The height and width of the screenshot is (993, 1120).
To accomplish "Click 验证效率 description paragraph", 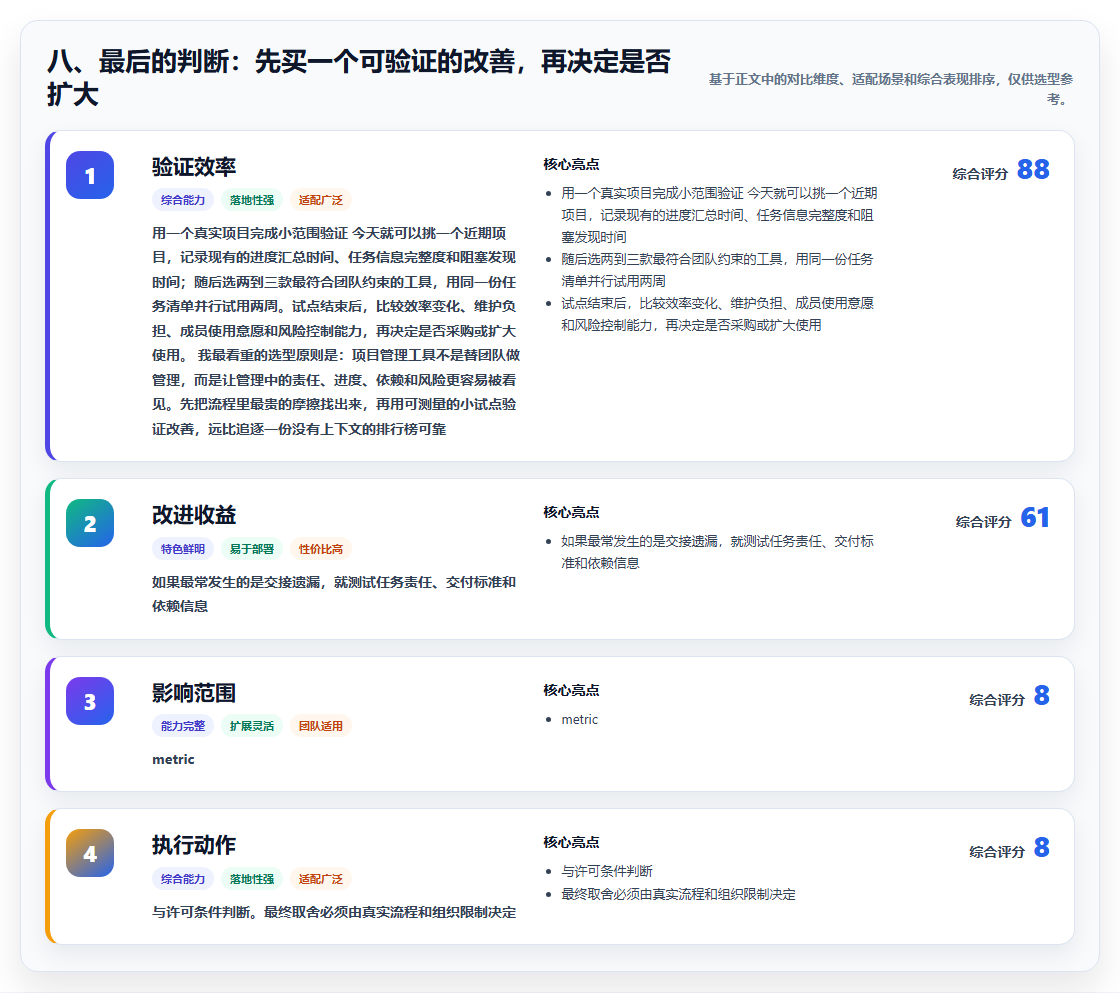I will coord(336,331).
